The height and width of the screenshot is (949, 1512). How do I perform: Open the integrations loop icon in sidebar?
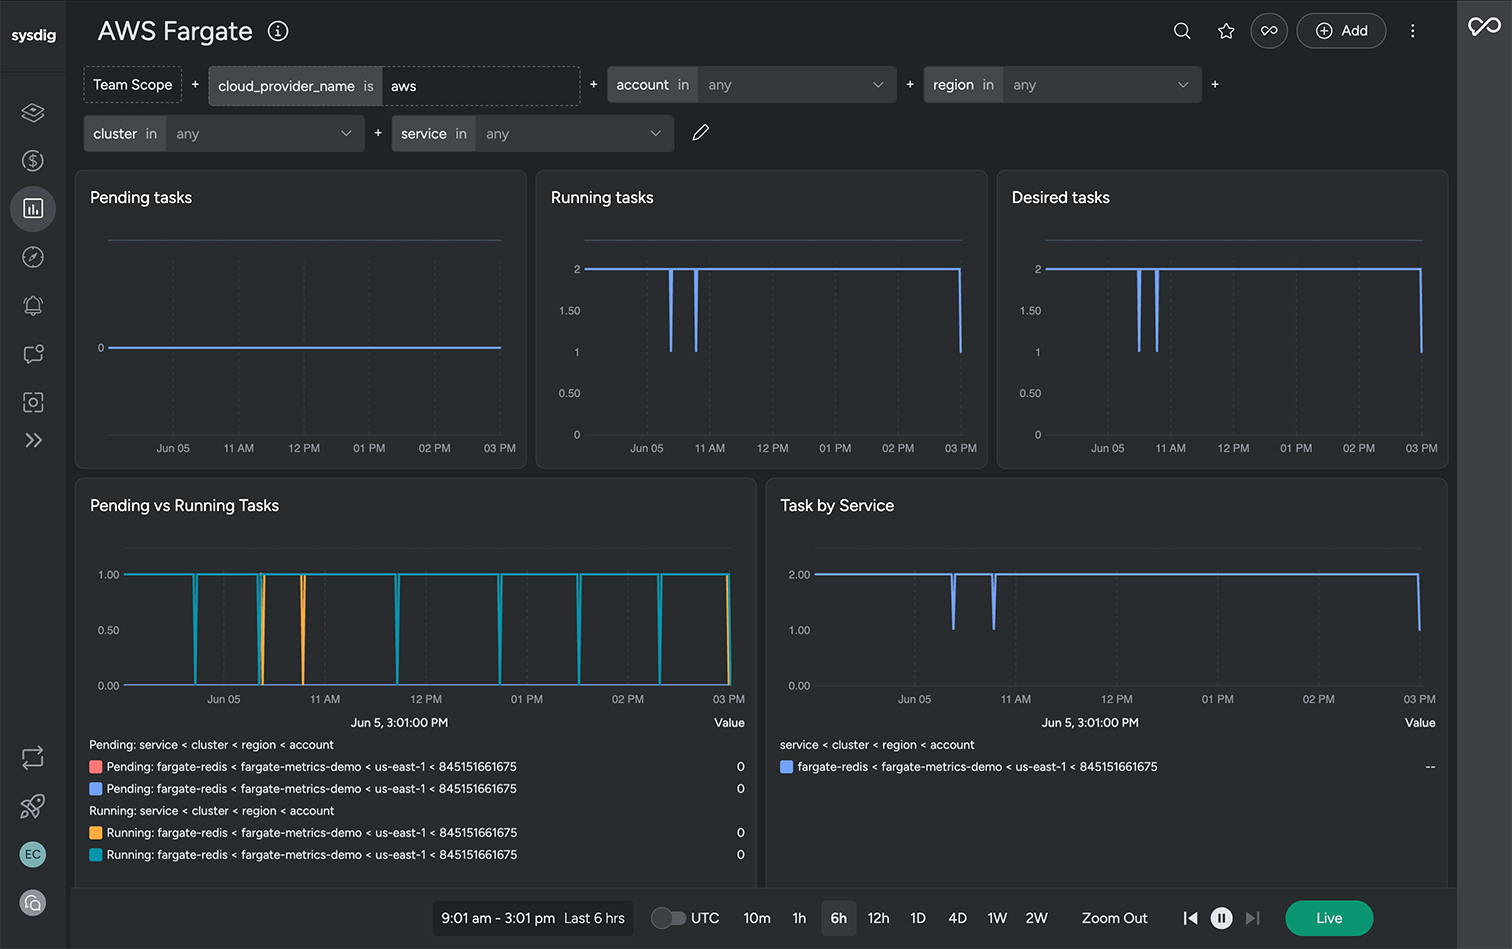(x=33, y=758)
